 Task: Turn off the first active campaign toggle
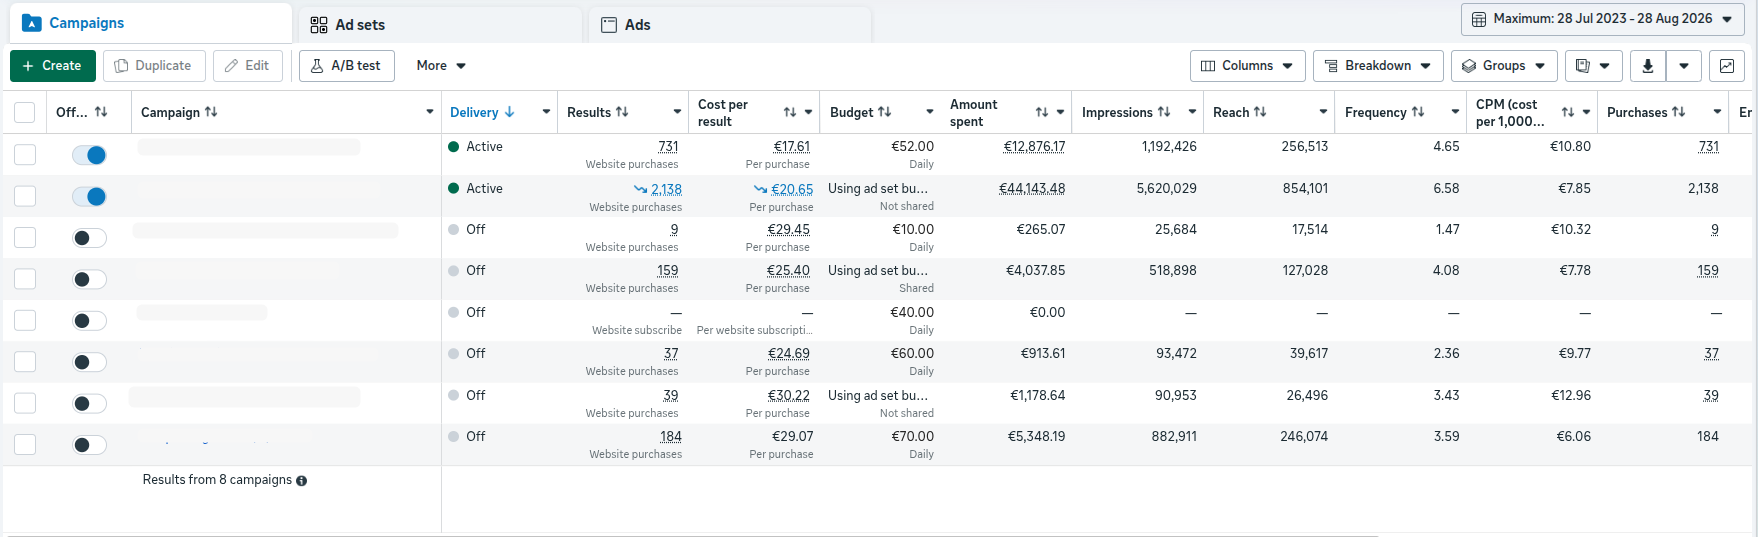[89, 155]
